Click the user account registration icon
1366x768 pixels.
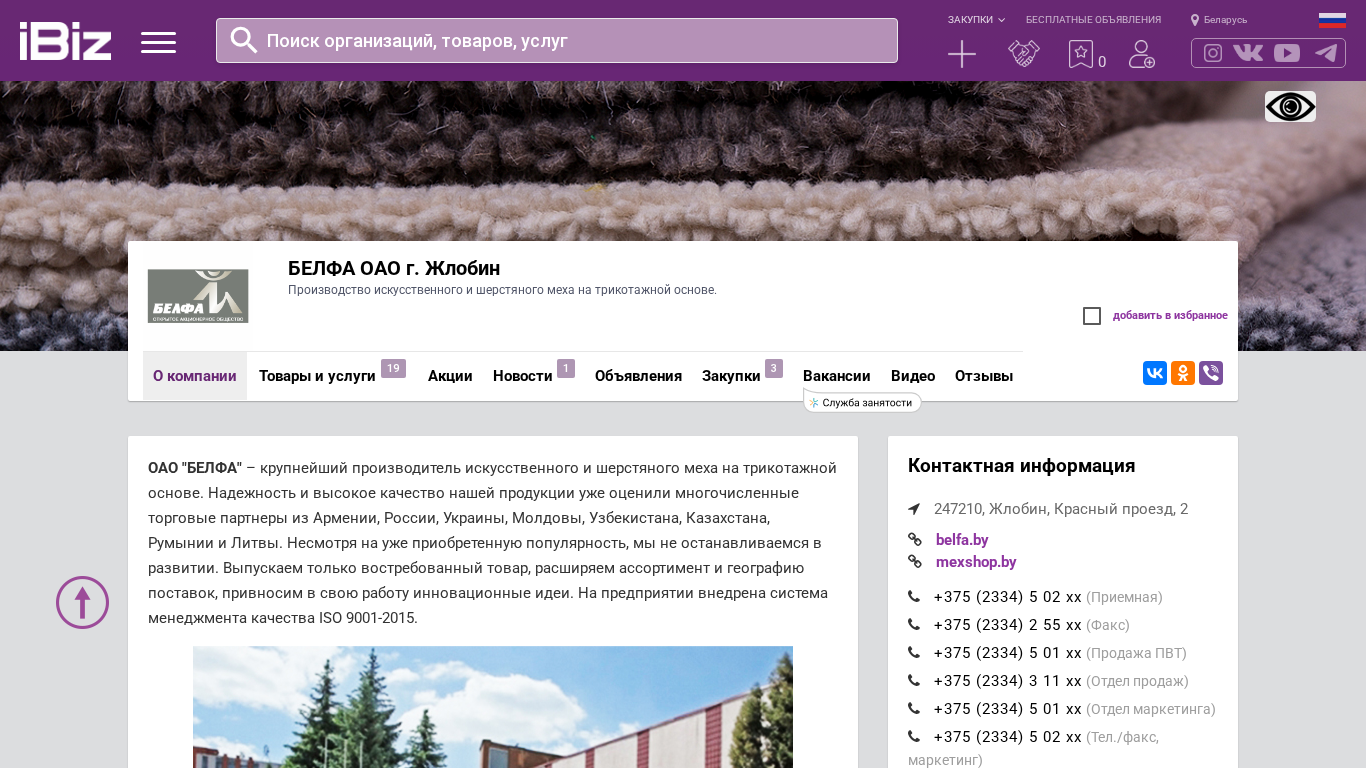click(1142, 54)
